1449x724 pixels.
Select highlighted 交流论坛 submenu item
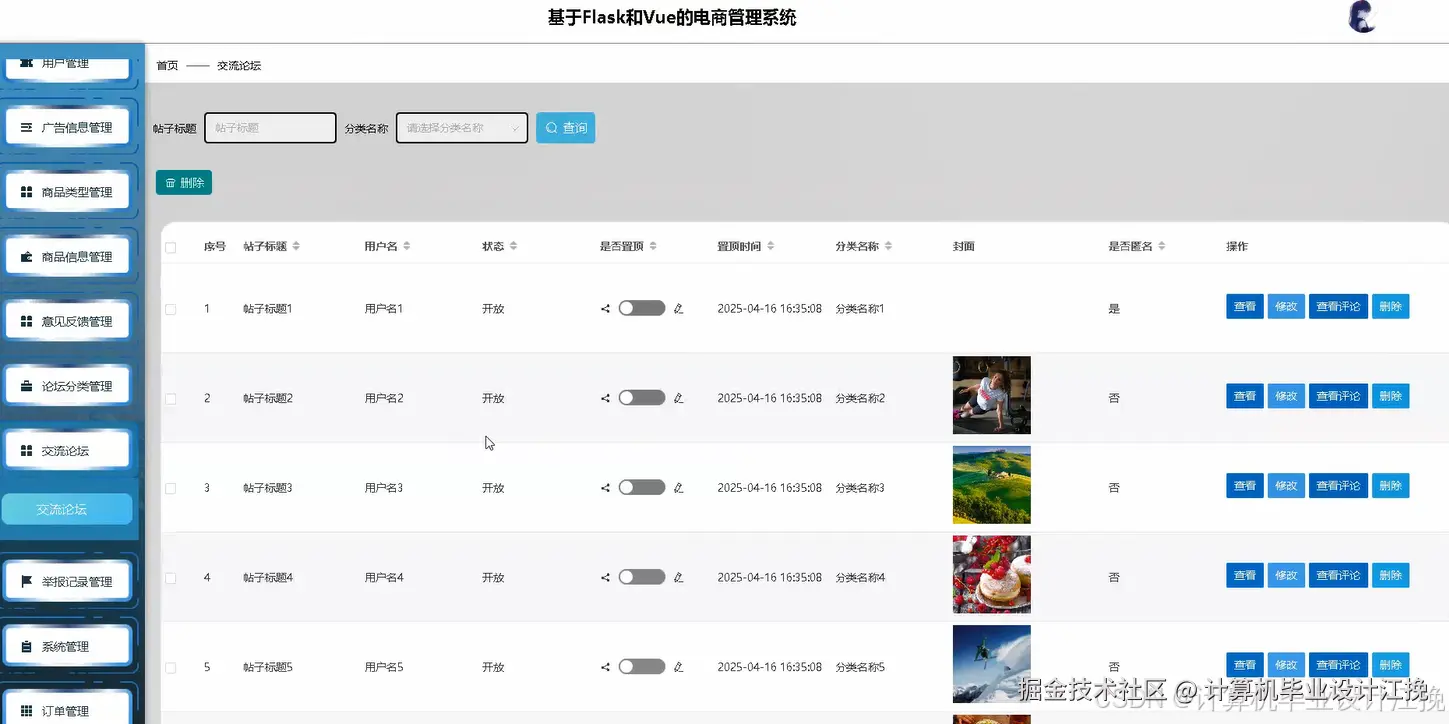tap(67, 509)
